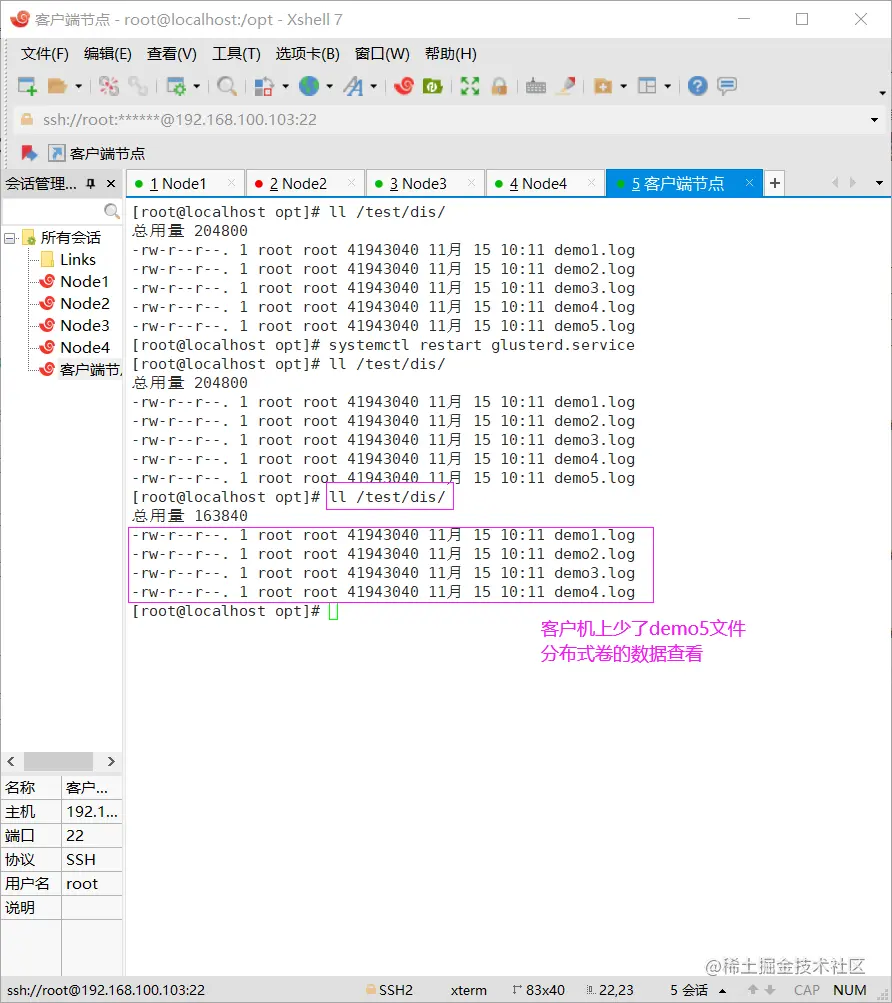This screenshot has width=892, height=1003.
Task: Open Help via blue question icon
Action: tap(697, 86)
